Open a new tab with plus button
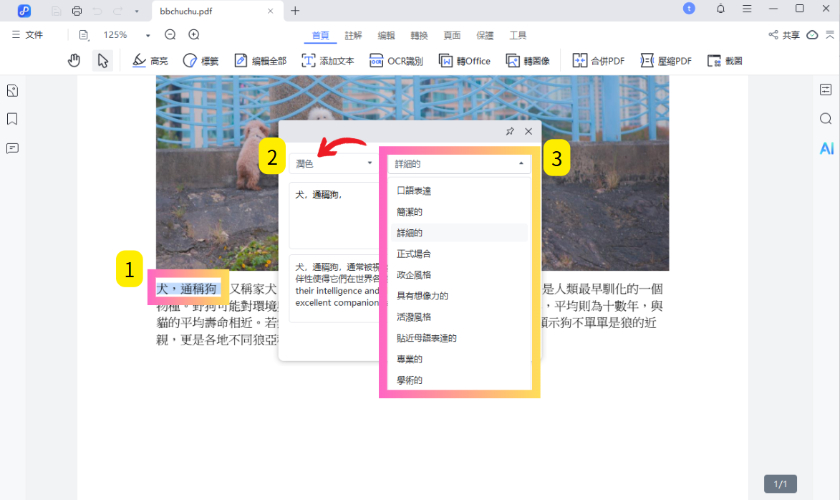 295,11
